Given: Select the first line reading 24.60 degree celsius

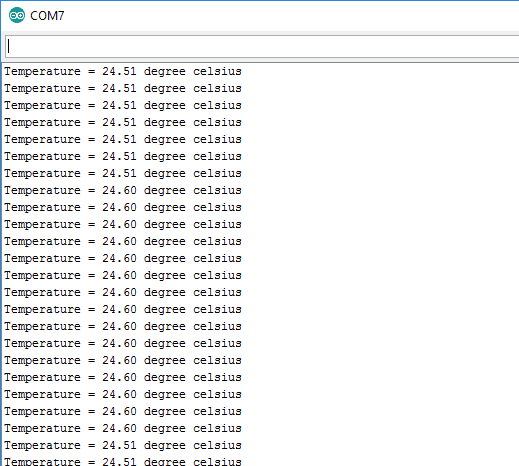Looking at the screenshot, I should click(123, 190).
